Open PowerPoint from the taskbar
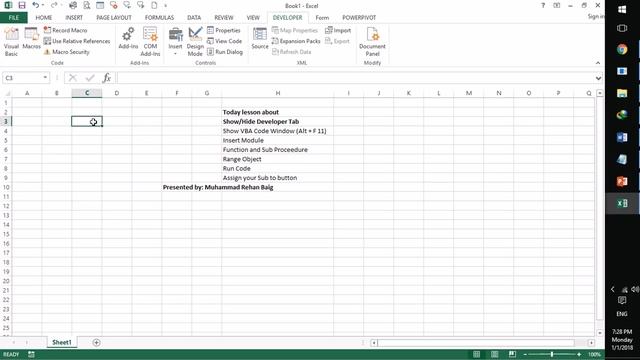 coord(622,181)
